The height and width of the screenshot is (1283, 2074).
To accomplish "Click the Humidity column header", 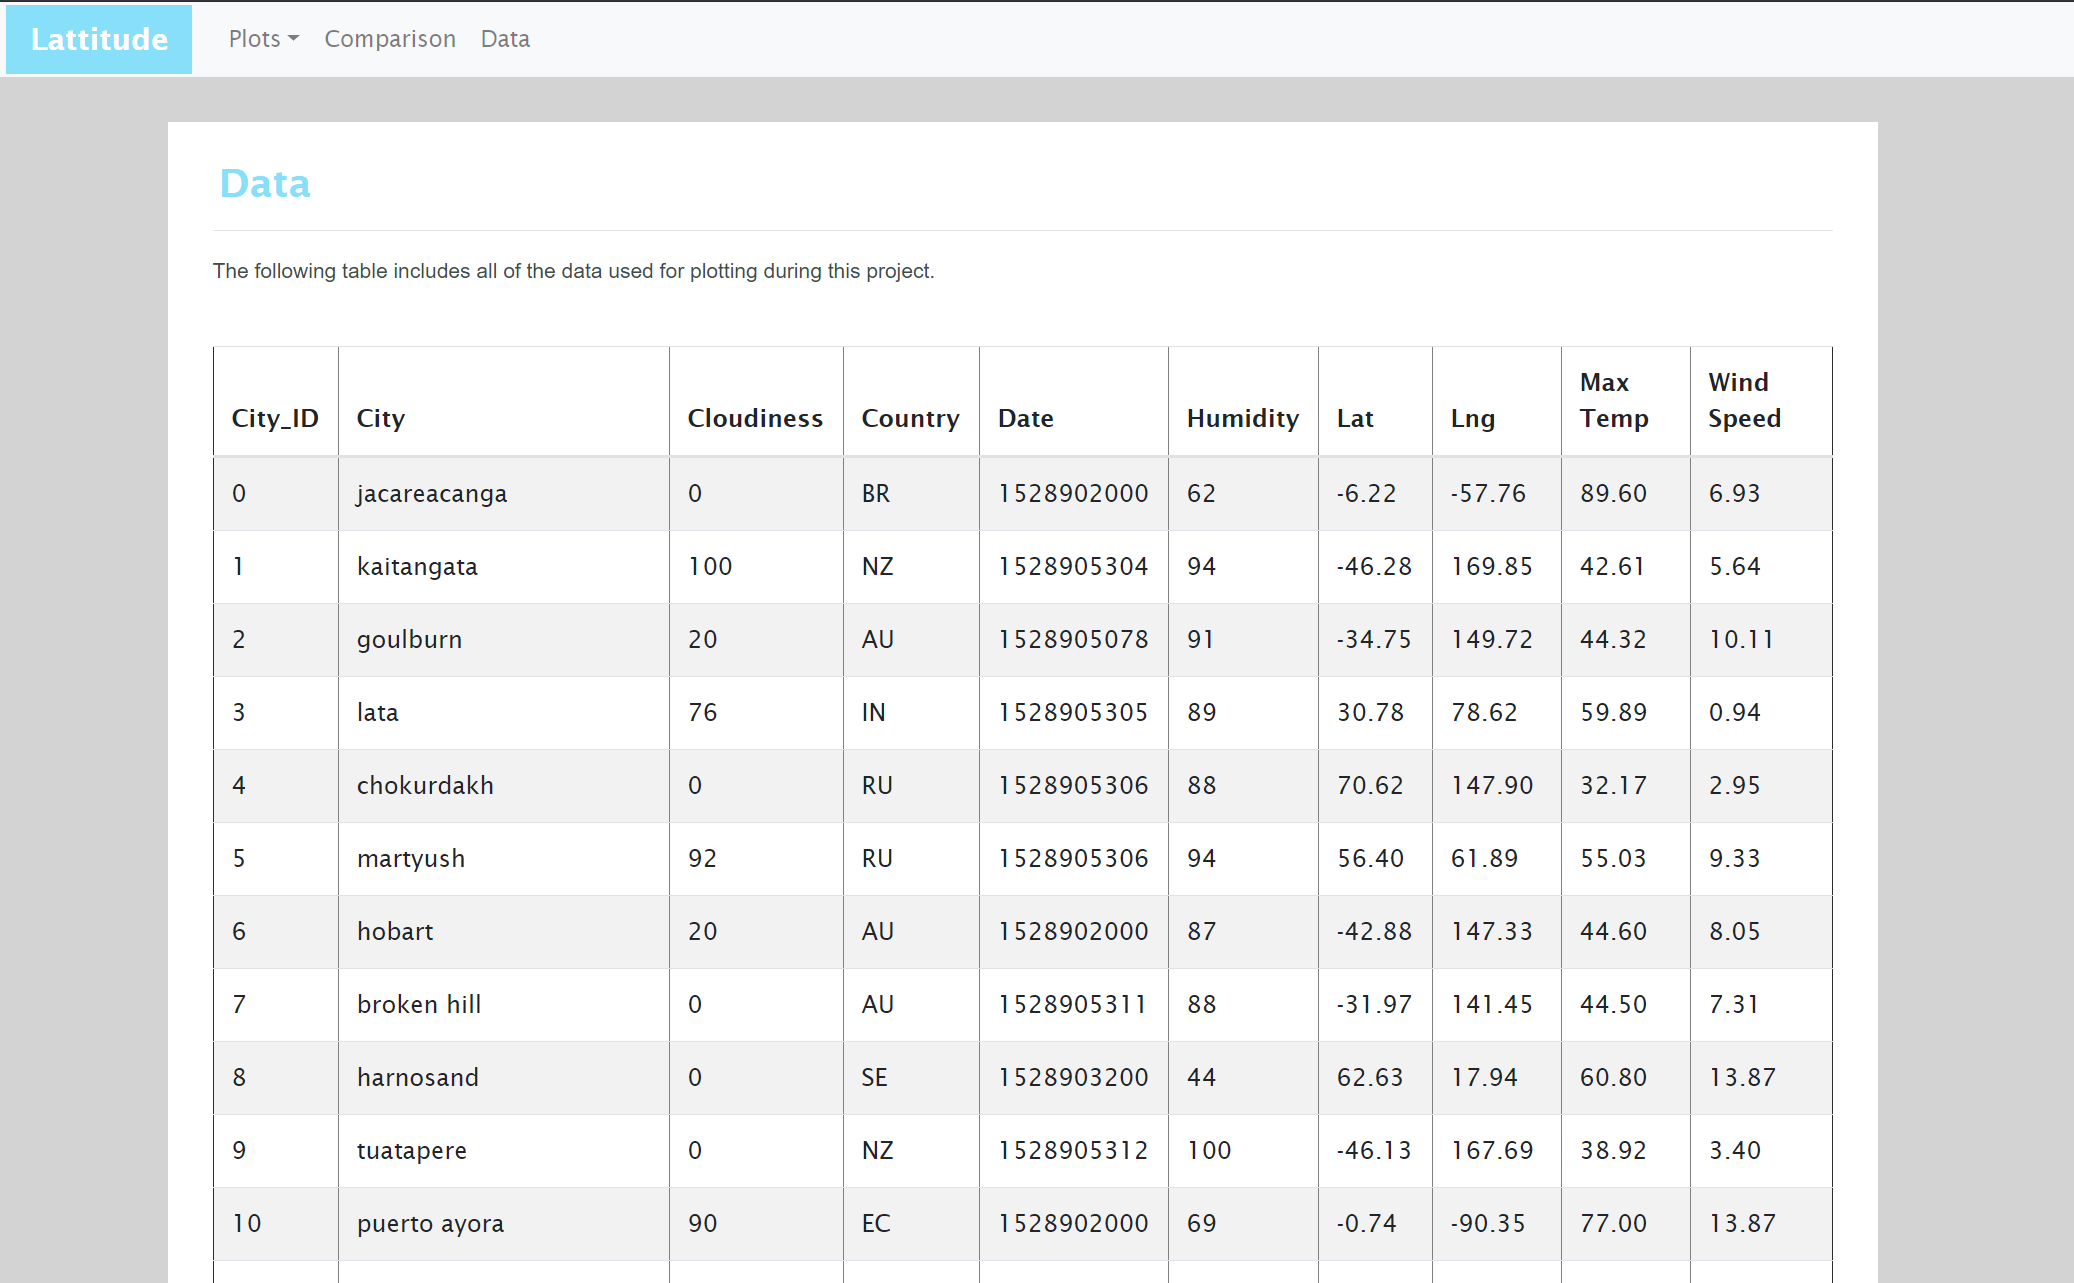I will coord(1242,418).
